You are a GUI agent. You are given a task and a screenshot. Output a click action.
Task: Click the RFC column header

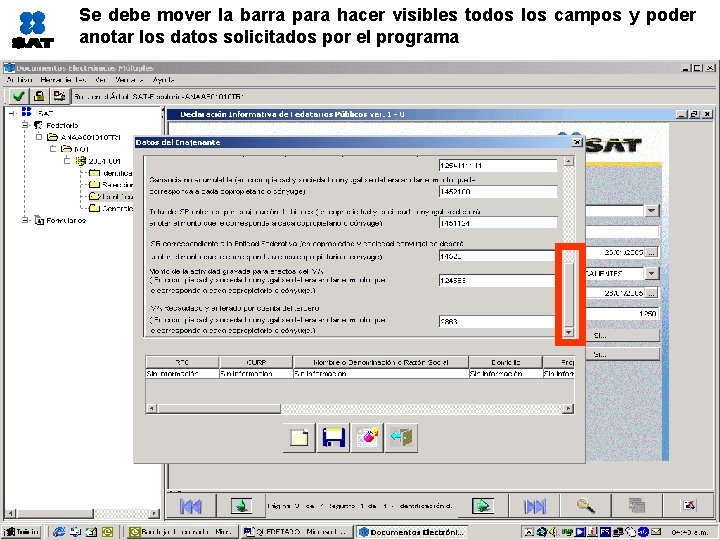[x=182, y=362]
